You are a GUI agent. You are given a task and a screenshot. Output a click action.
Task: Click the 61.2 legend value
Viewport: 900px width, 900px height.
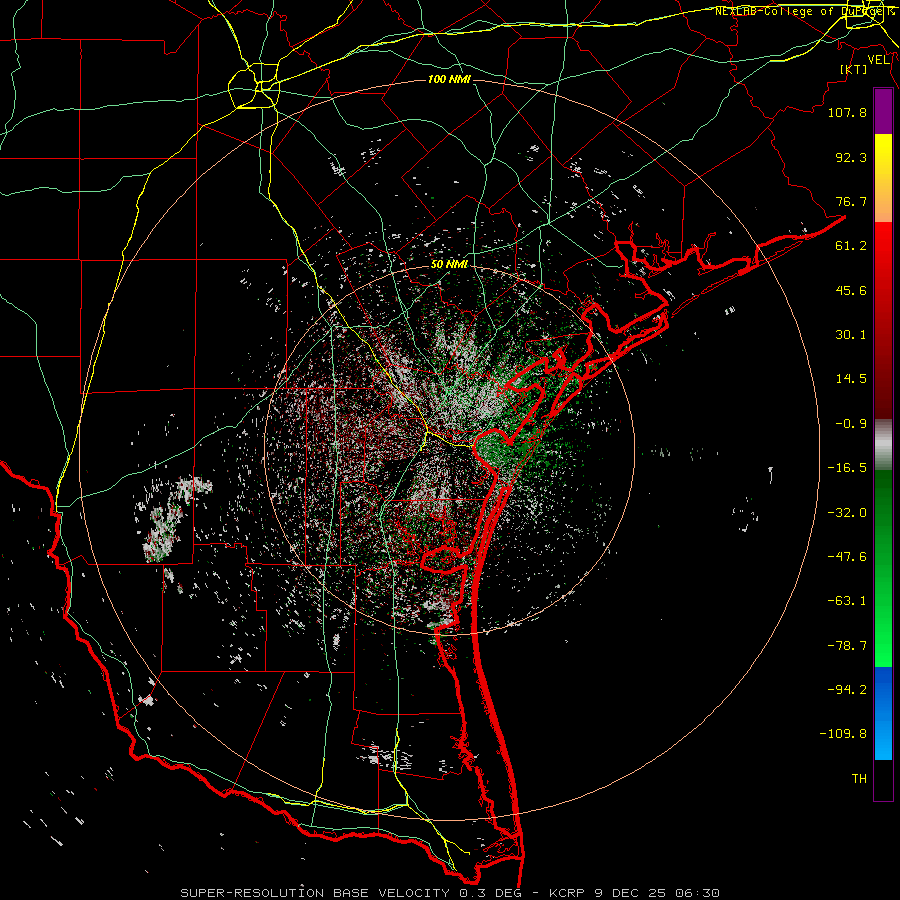pos(851,246)
